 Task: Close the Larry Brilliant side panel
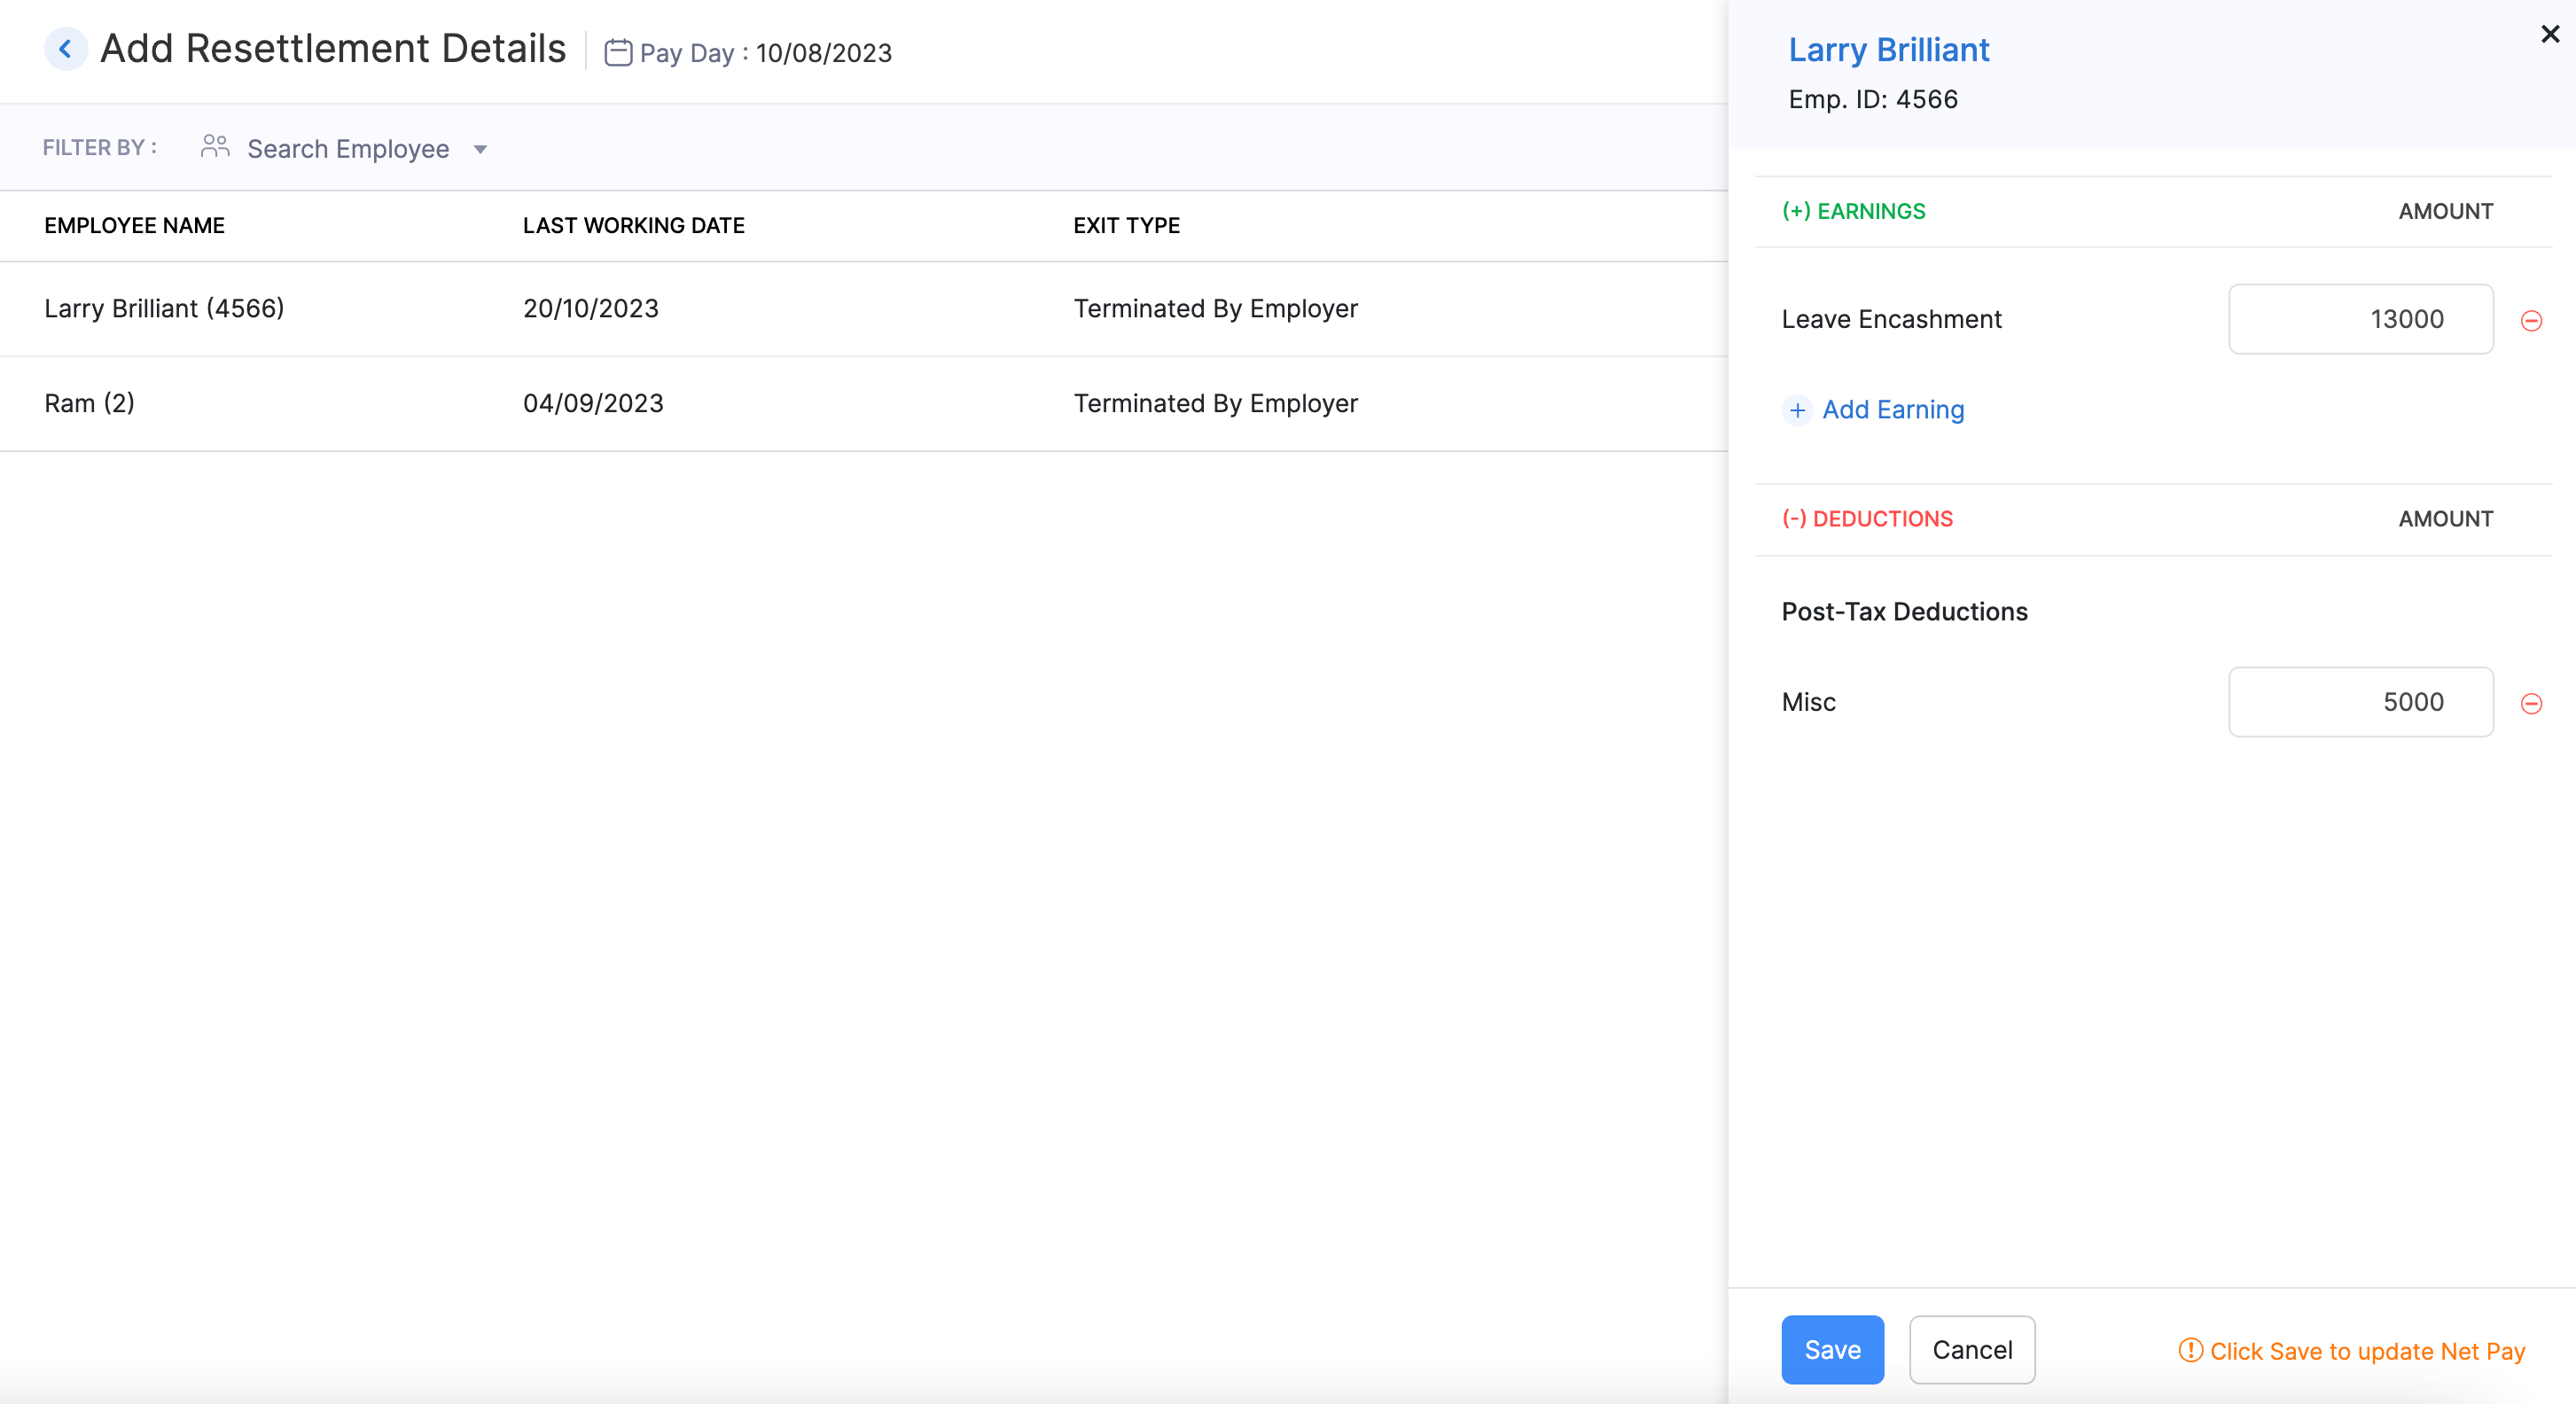2549,34
